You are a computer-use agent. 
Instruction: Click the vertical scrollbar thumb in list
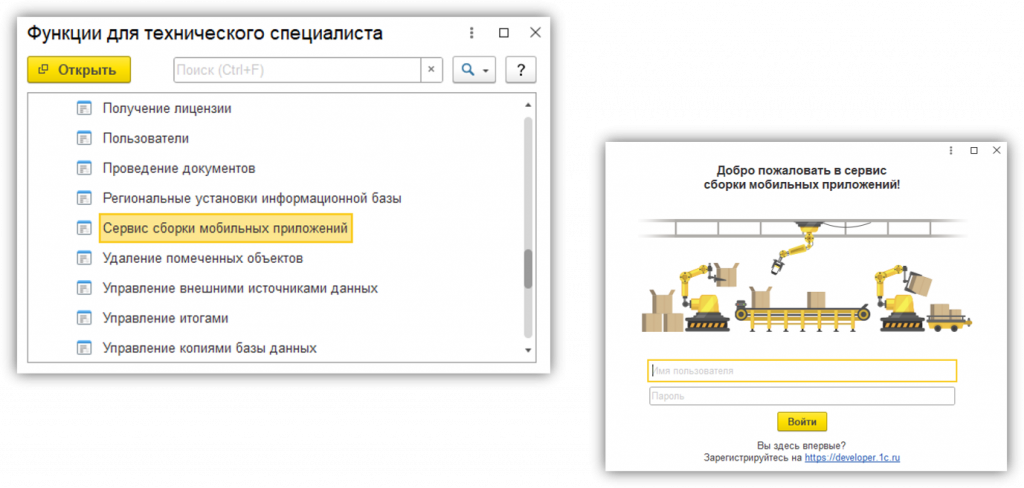click(528, 268)
